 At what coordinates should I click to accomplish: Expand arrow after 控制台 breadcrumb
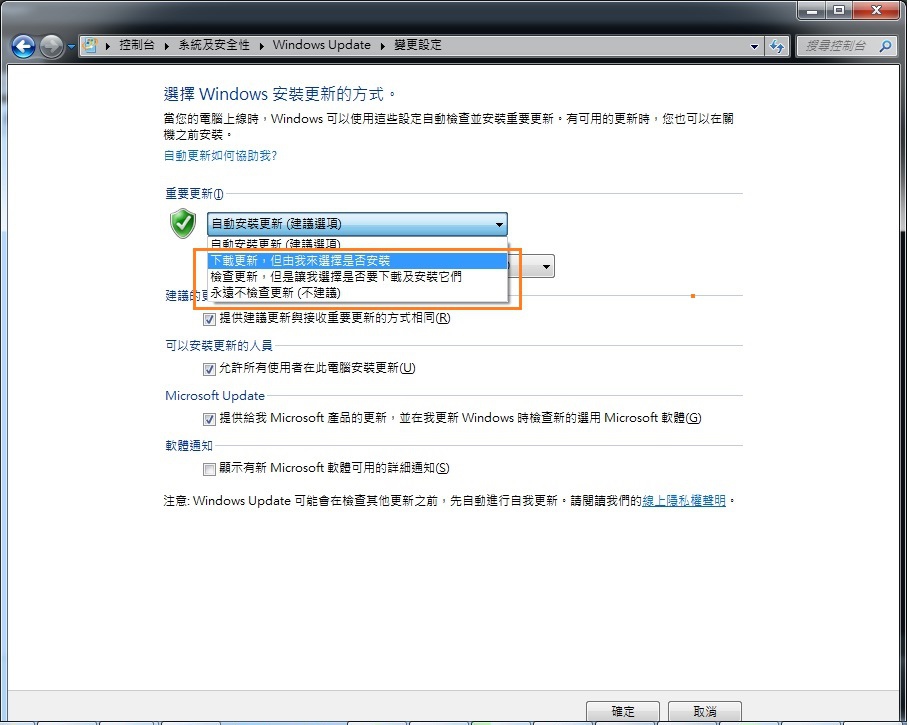click(166, 46)
